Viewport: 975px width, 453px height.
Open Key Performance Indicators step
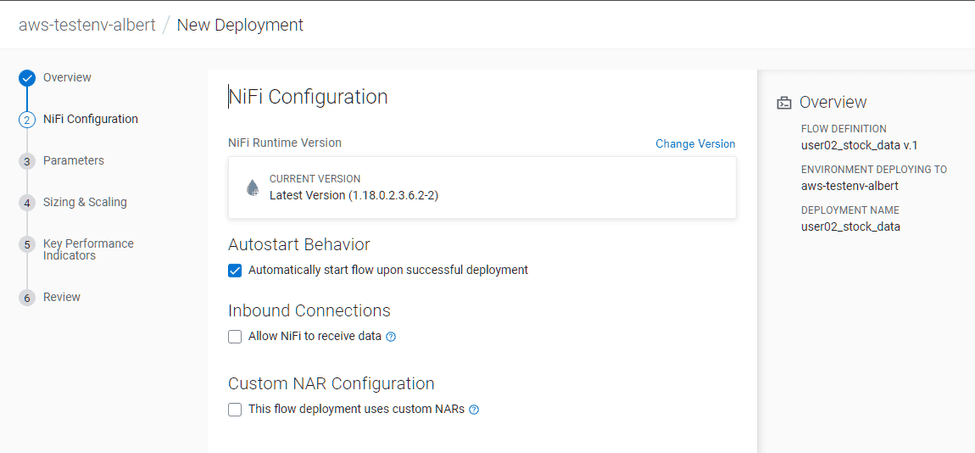pyautogui.click(x=88, y=249)
